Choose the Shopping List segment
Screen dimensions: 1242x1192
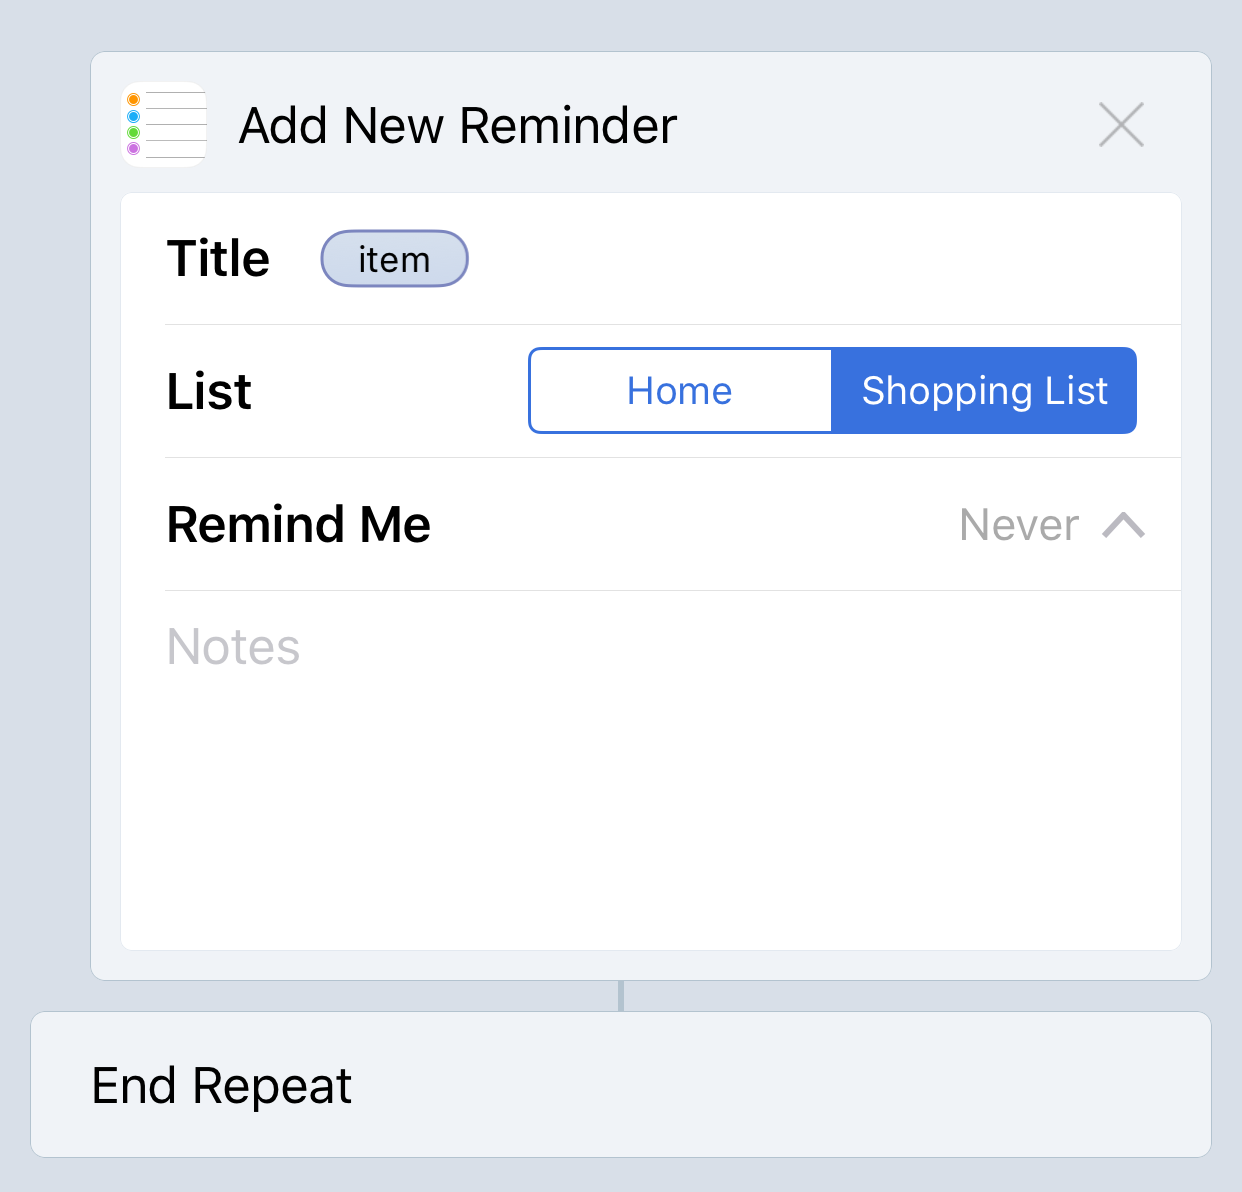(x=984, y=391)
